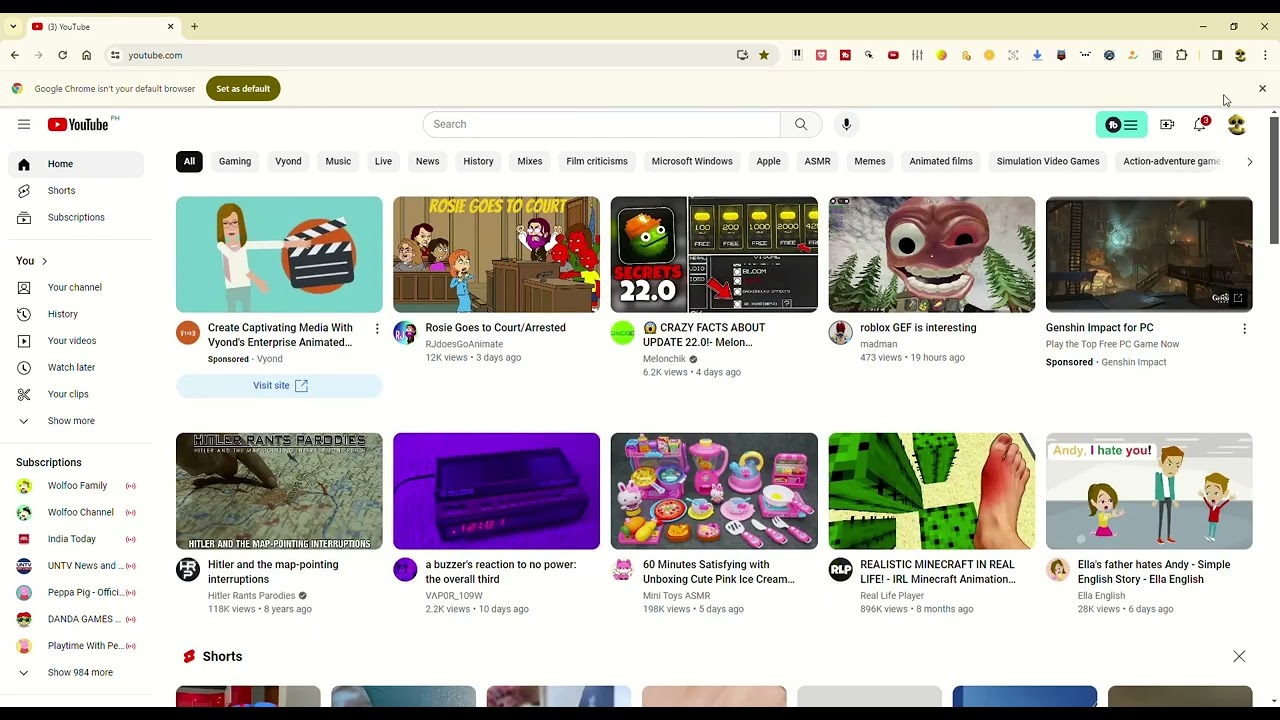
Task: Open Real Life Player channel avatar
Action: (x=840, y=570)
